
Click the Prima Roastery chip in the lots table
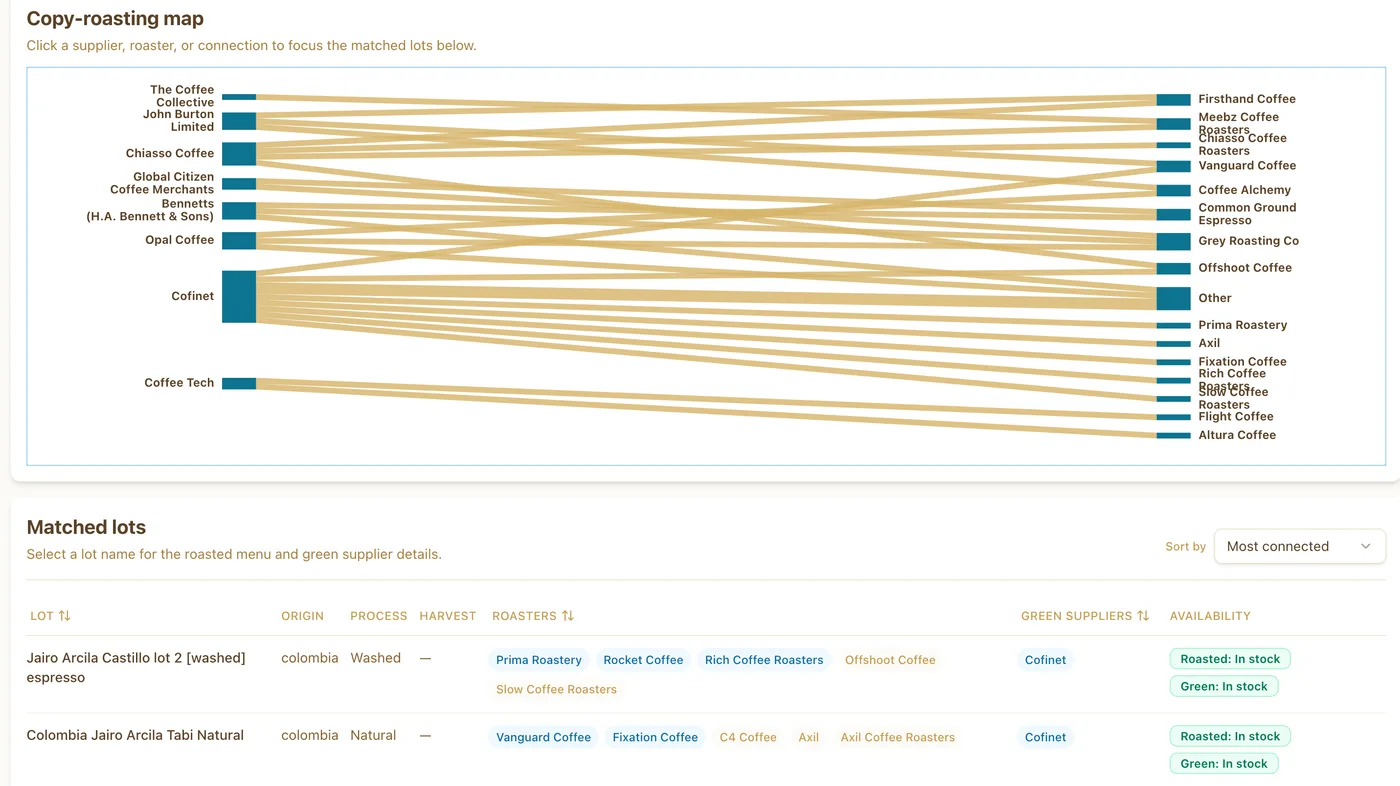pos(539,660)
